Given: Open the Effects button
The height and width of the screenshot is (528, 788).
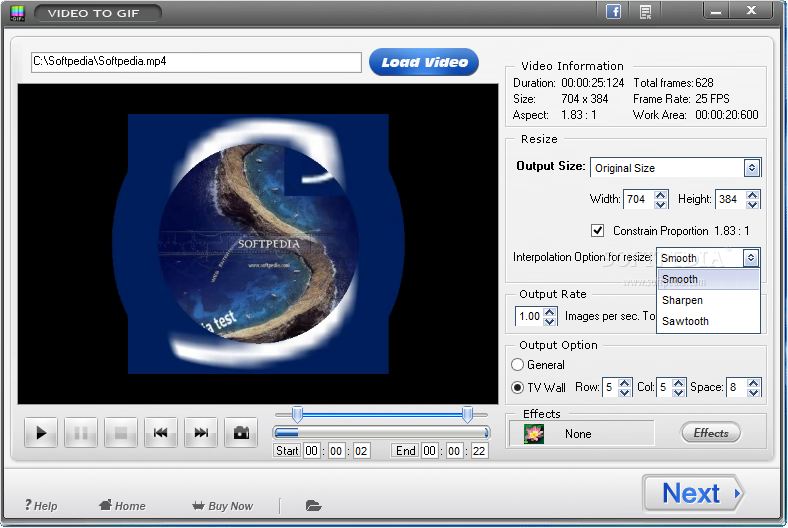Looking at the screenshot, I should [x=711, y=433].
